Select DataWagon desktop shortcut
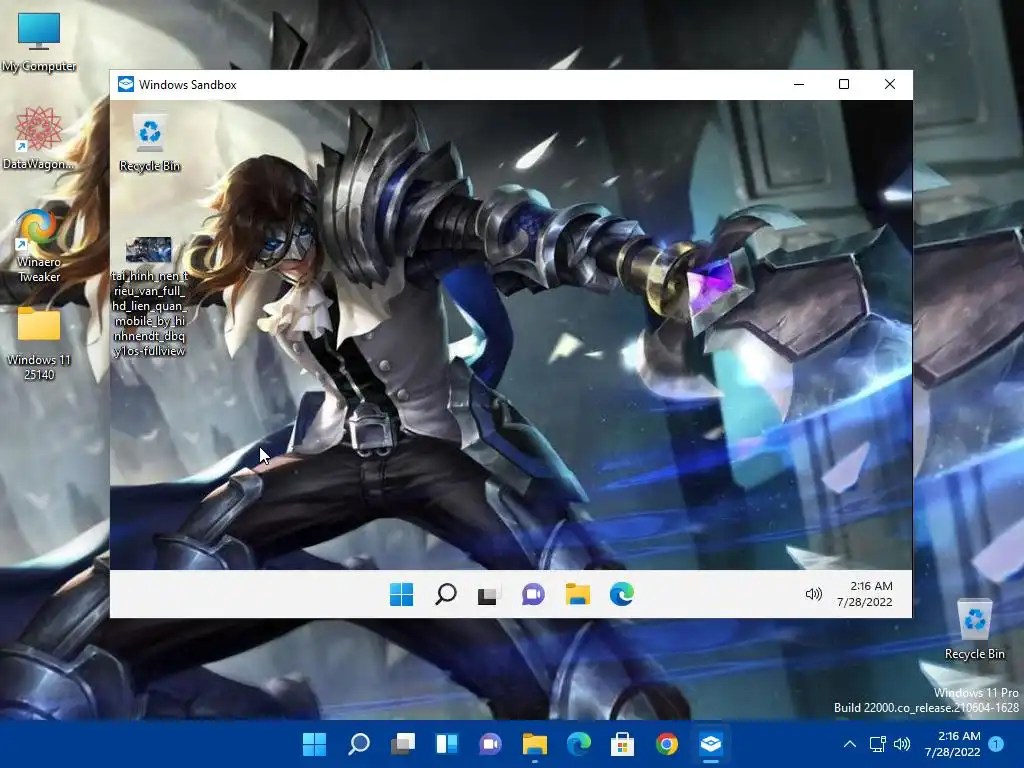The height and width of the screenshot is (768, 1024). (39, 138)
